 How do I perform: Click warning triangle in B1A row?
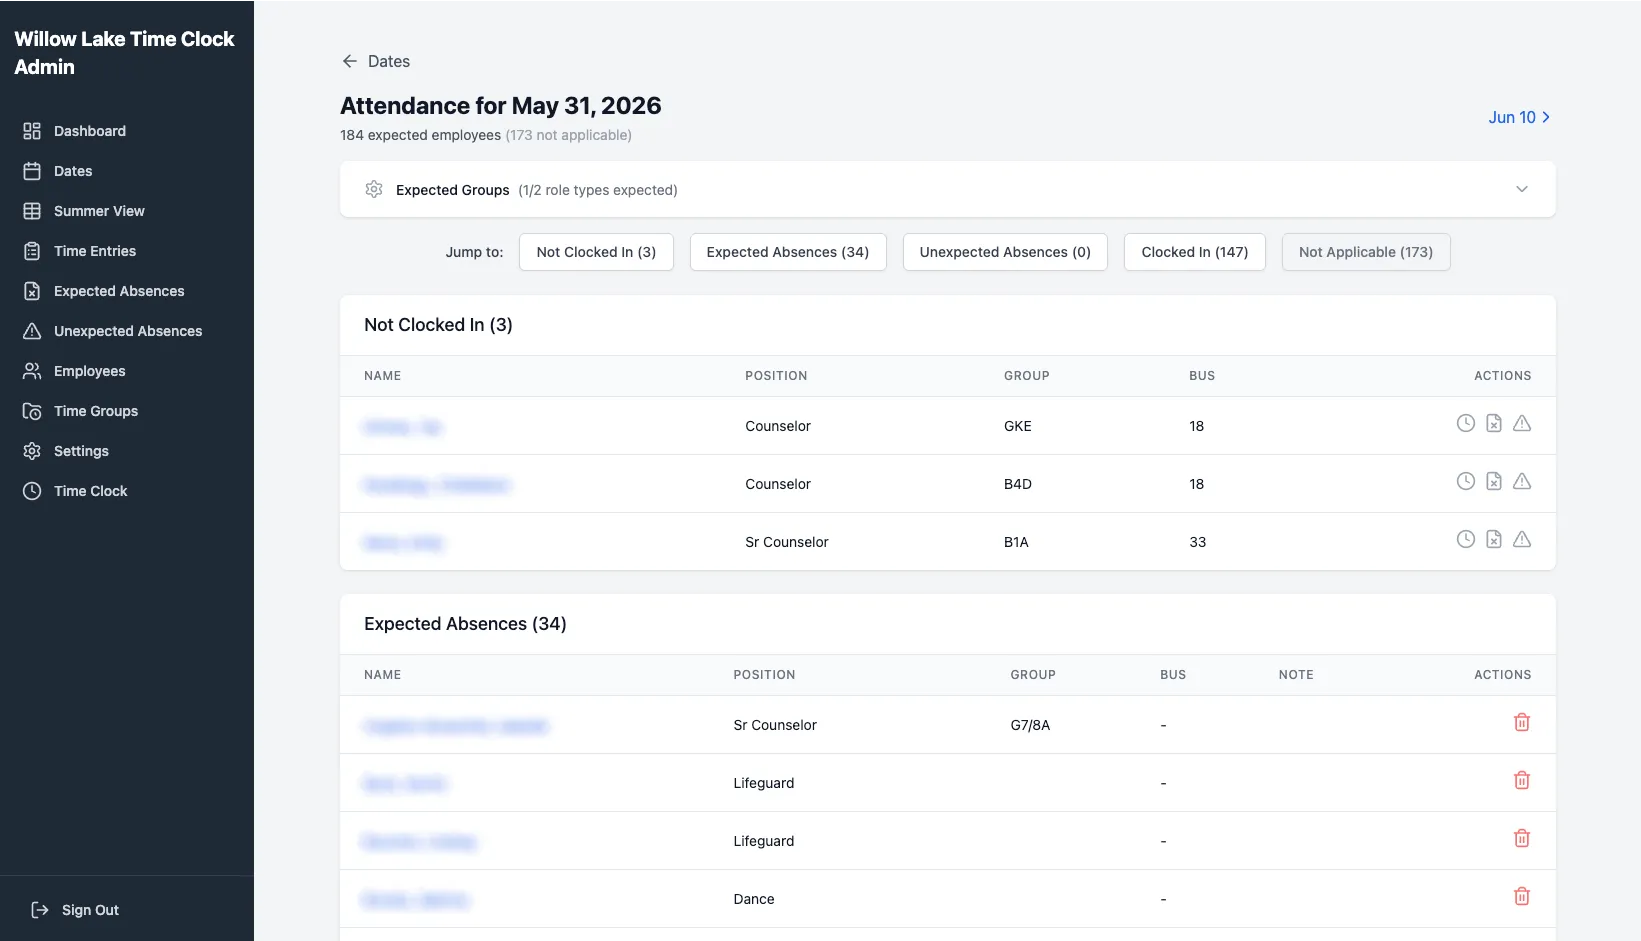tap(1521, 539)
